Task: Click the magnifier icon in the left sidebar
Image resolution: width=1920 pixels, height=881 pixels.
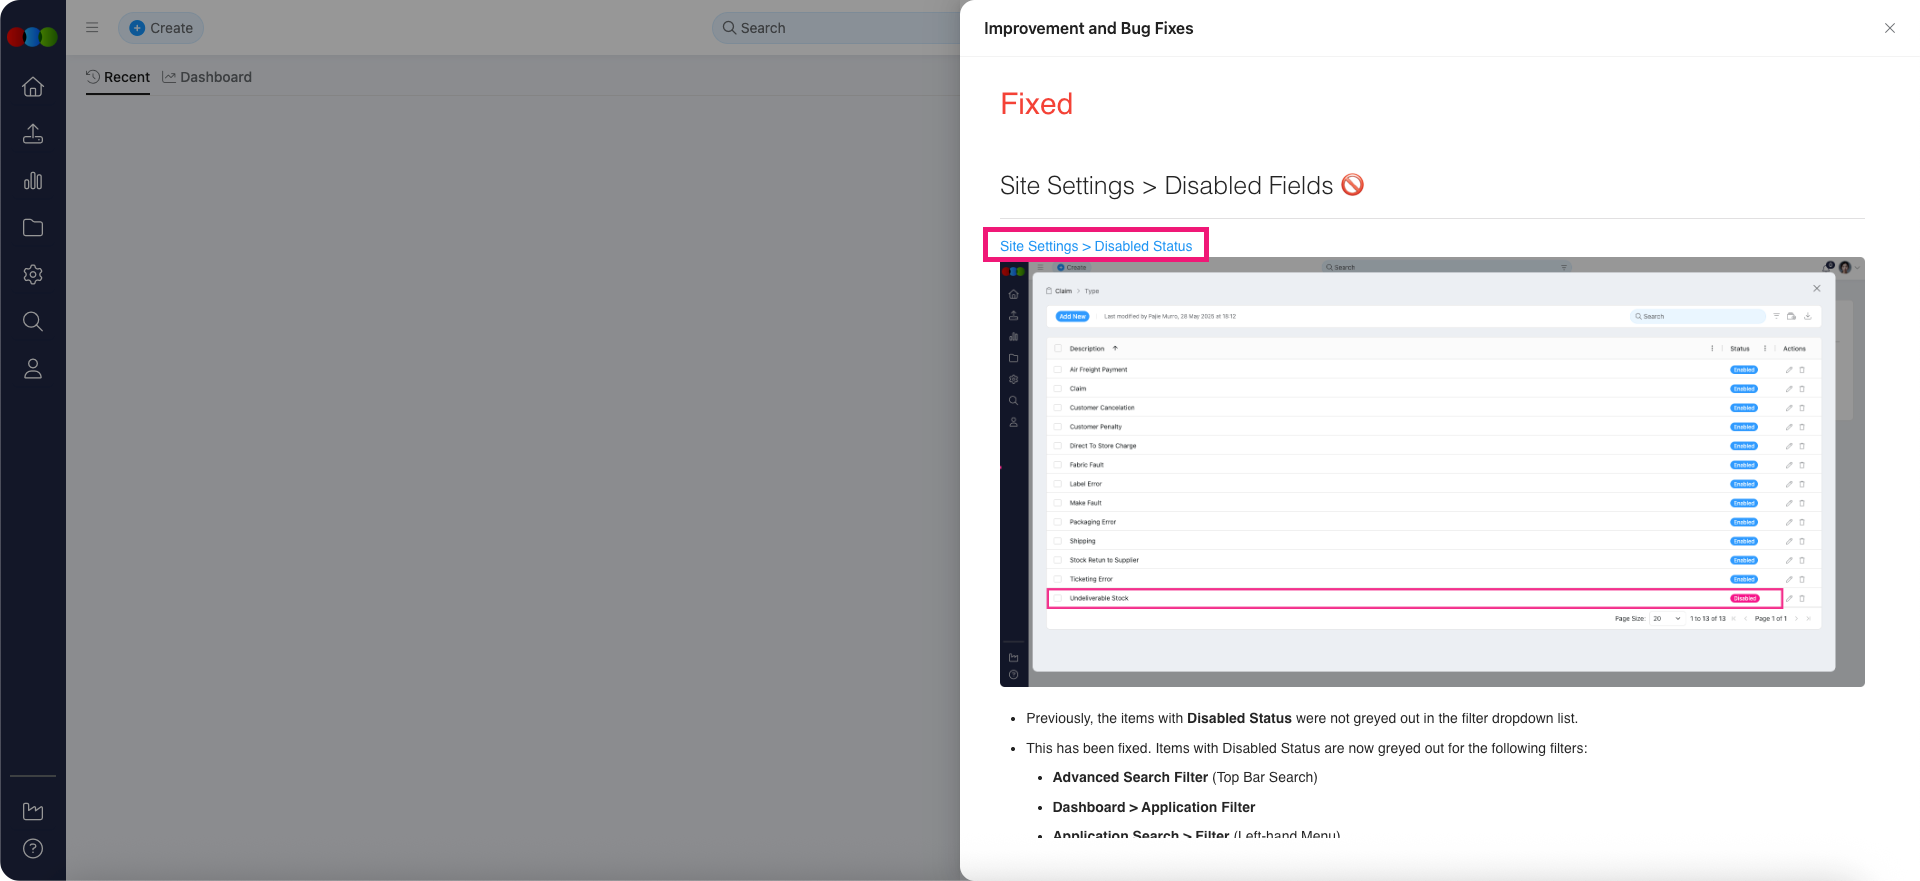Action: (33, 322)
